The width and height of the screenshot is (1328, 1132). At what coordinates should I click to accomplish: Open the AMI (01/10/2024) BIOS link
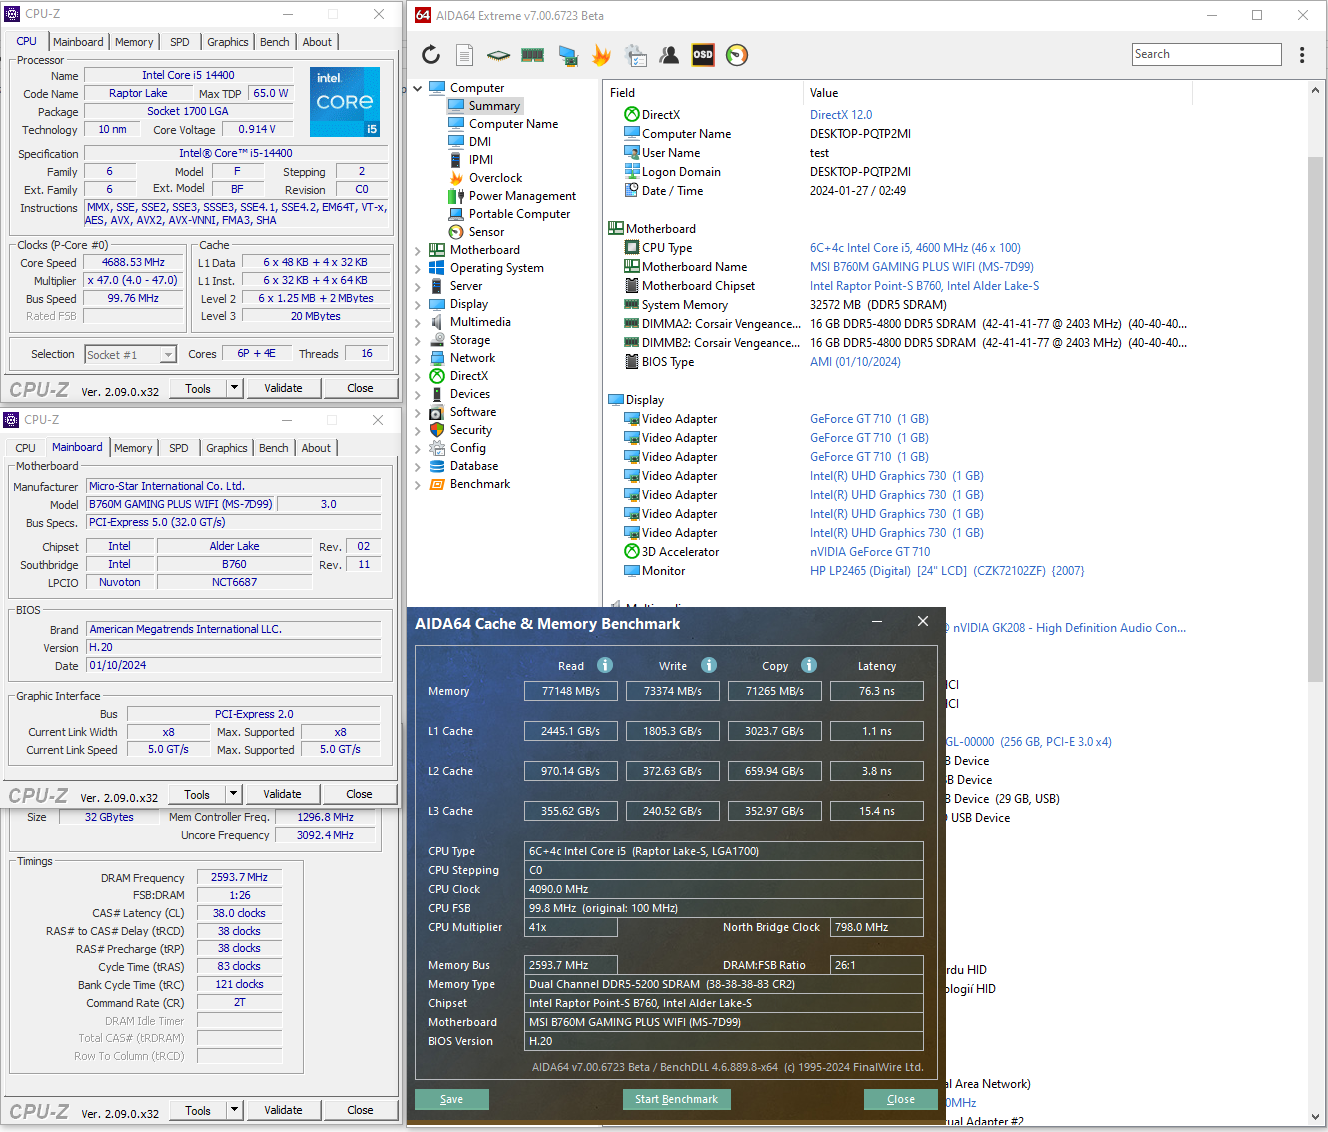[855, 362]
